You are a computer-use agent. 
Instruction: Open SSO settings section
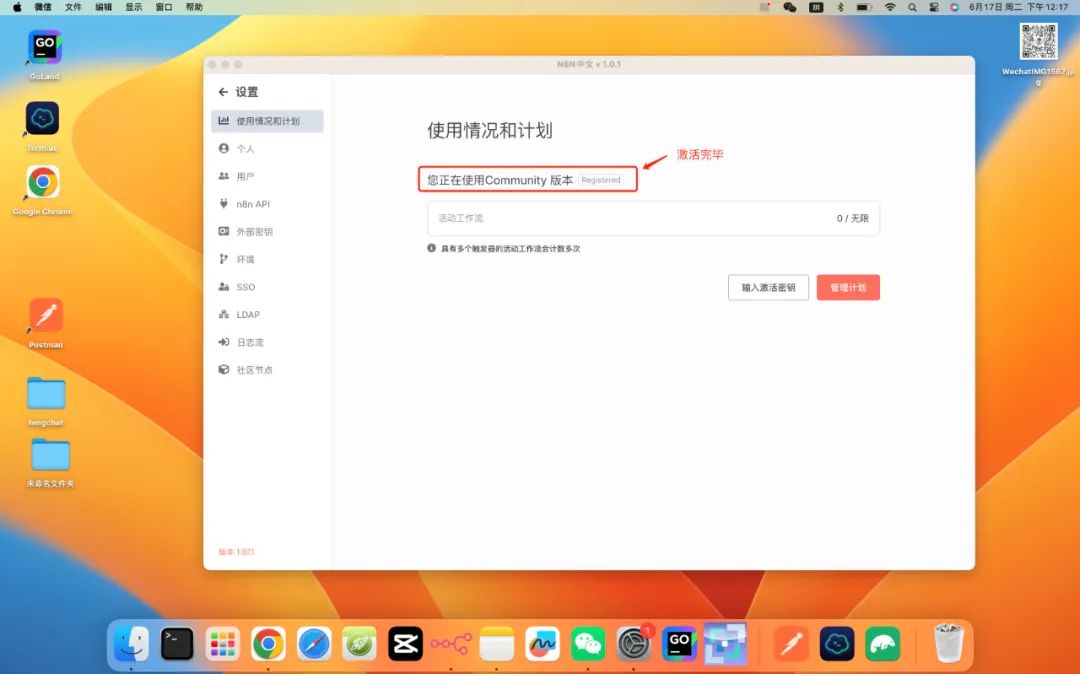pos(267,286)
